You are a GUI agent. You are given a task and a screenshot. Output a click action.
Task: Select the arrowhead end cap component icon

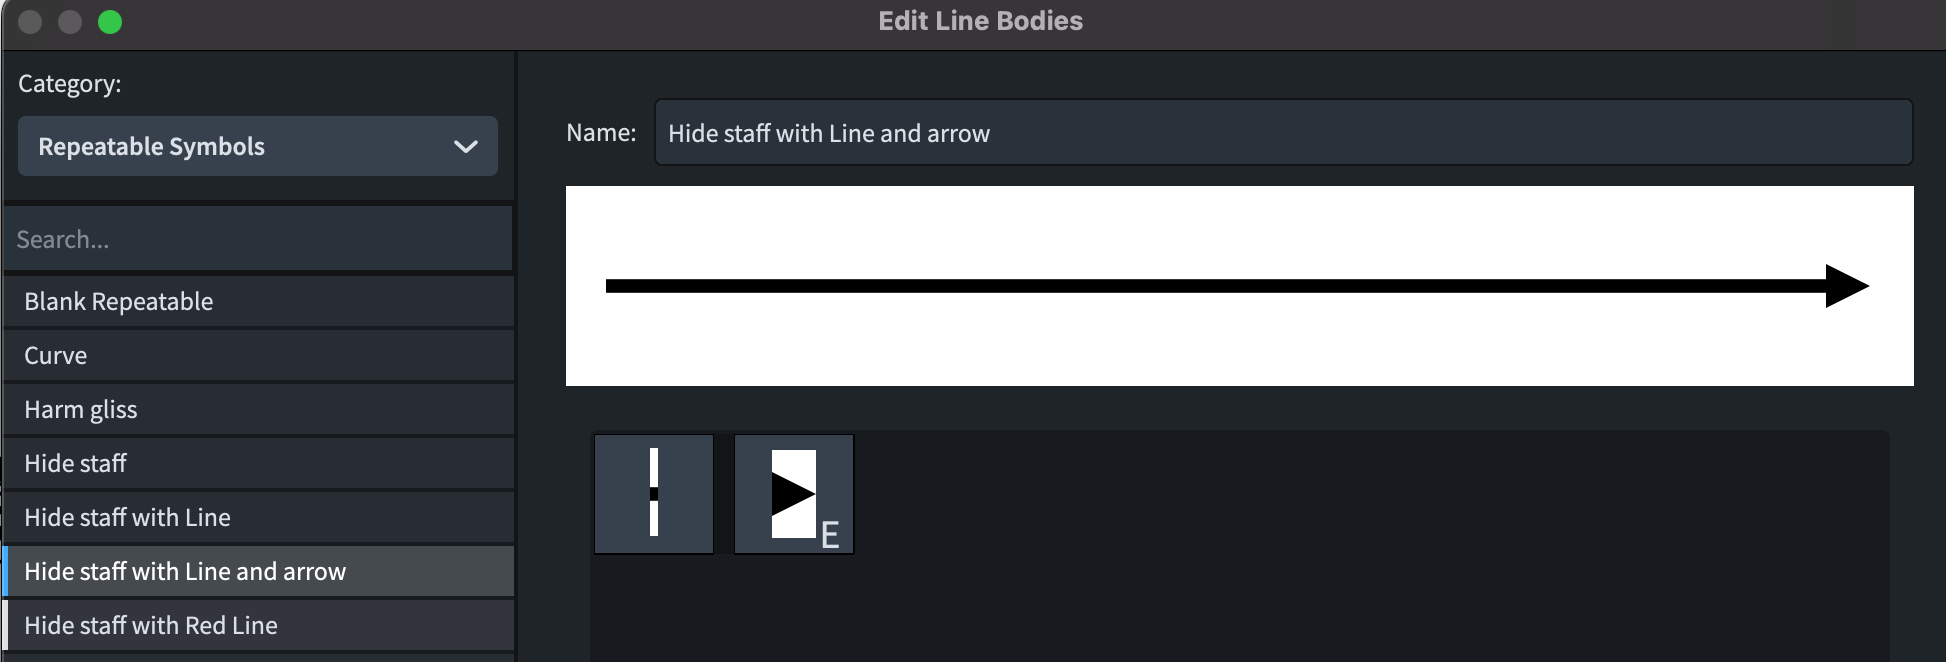[794, 493]
